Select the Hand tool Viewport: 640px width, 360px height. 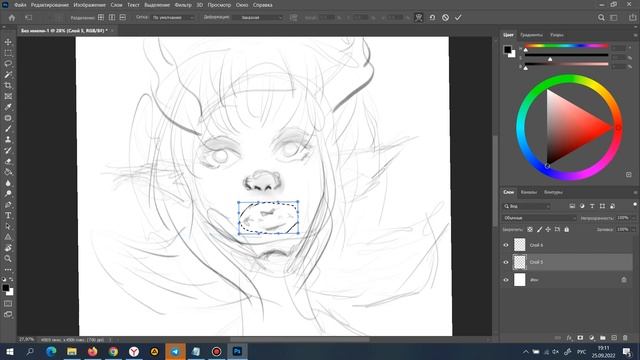click(8, 248)
